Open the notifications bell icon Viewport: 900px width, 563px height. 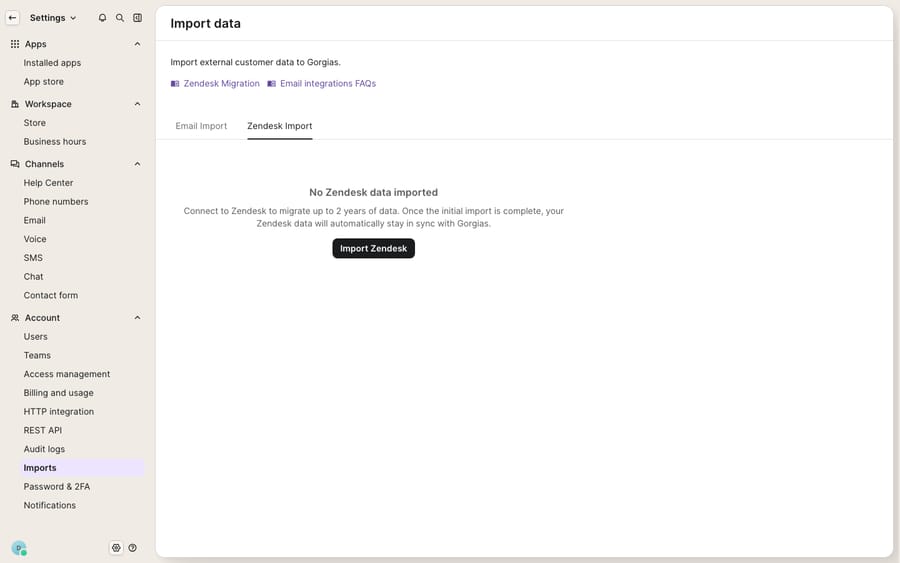point(102,18)
